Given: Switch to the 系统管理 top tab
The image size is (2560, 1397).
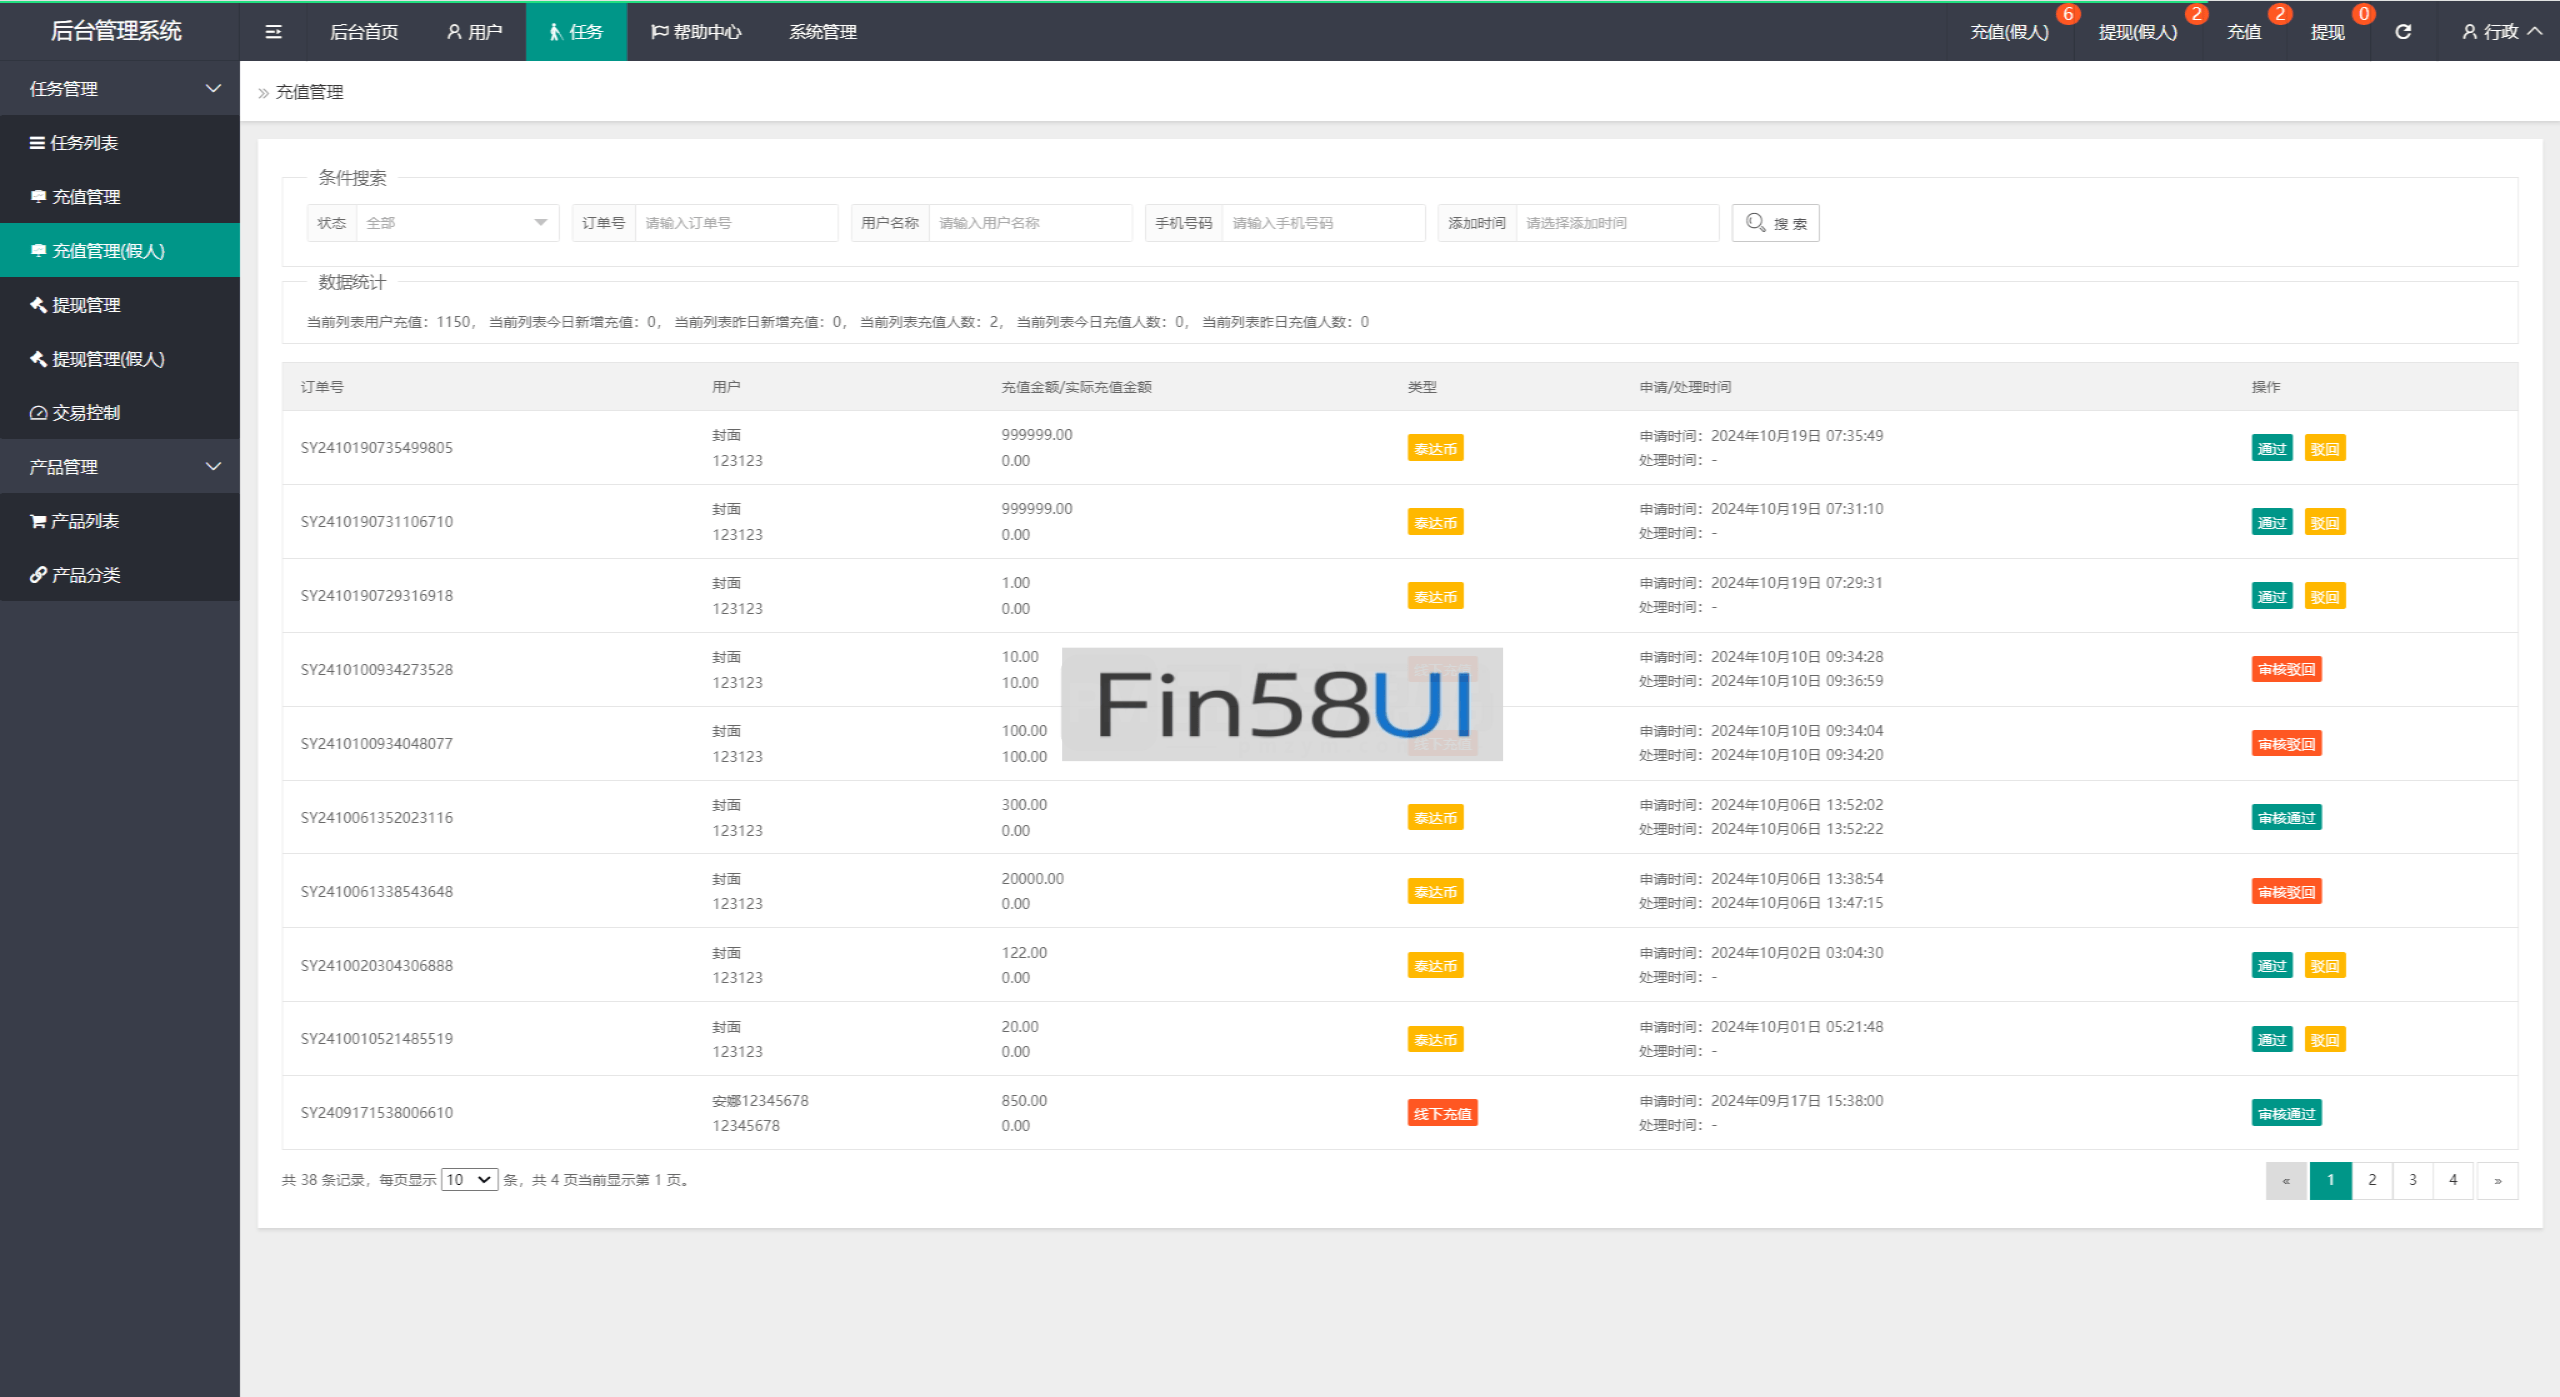Looking at the screenshot, I should coord(822,32).
